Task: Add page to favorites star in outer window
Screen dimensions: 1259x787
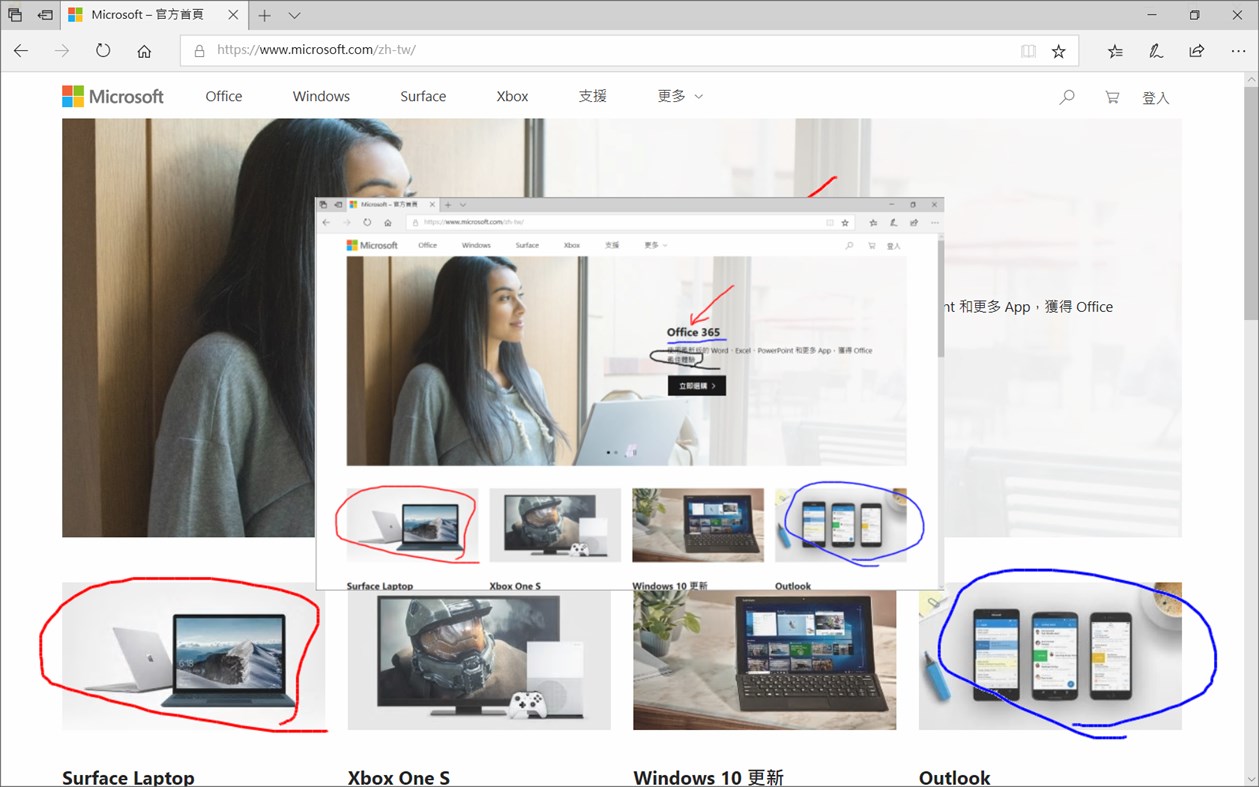Action: tap(1058, 50)
